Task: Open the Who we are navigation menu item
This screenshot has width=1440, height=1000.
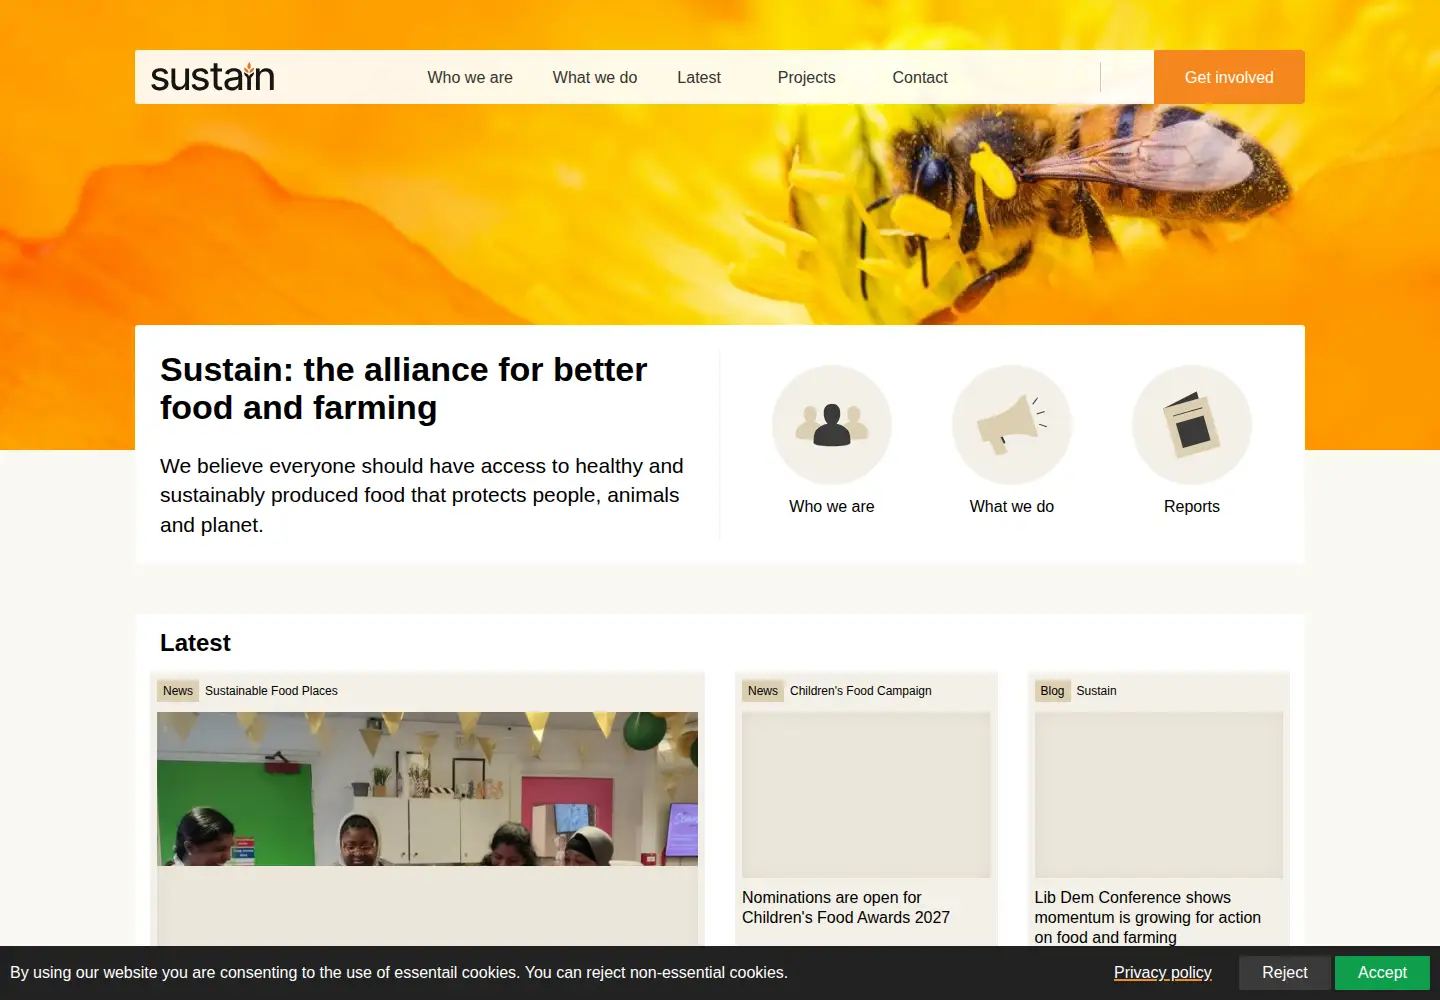Action: 470,77
